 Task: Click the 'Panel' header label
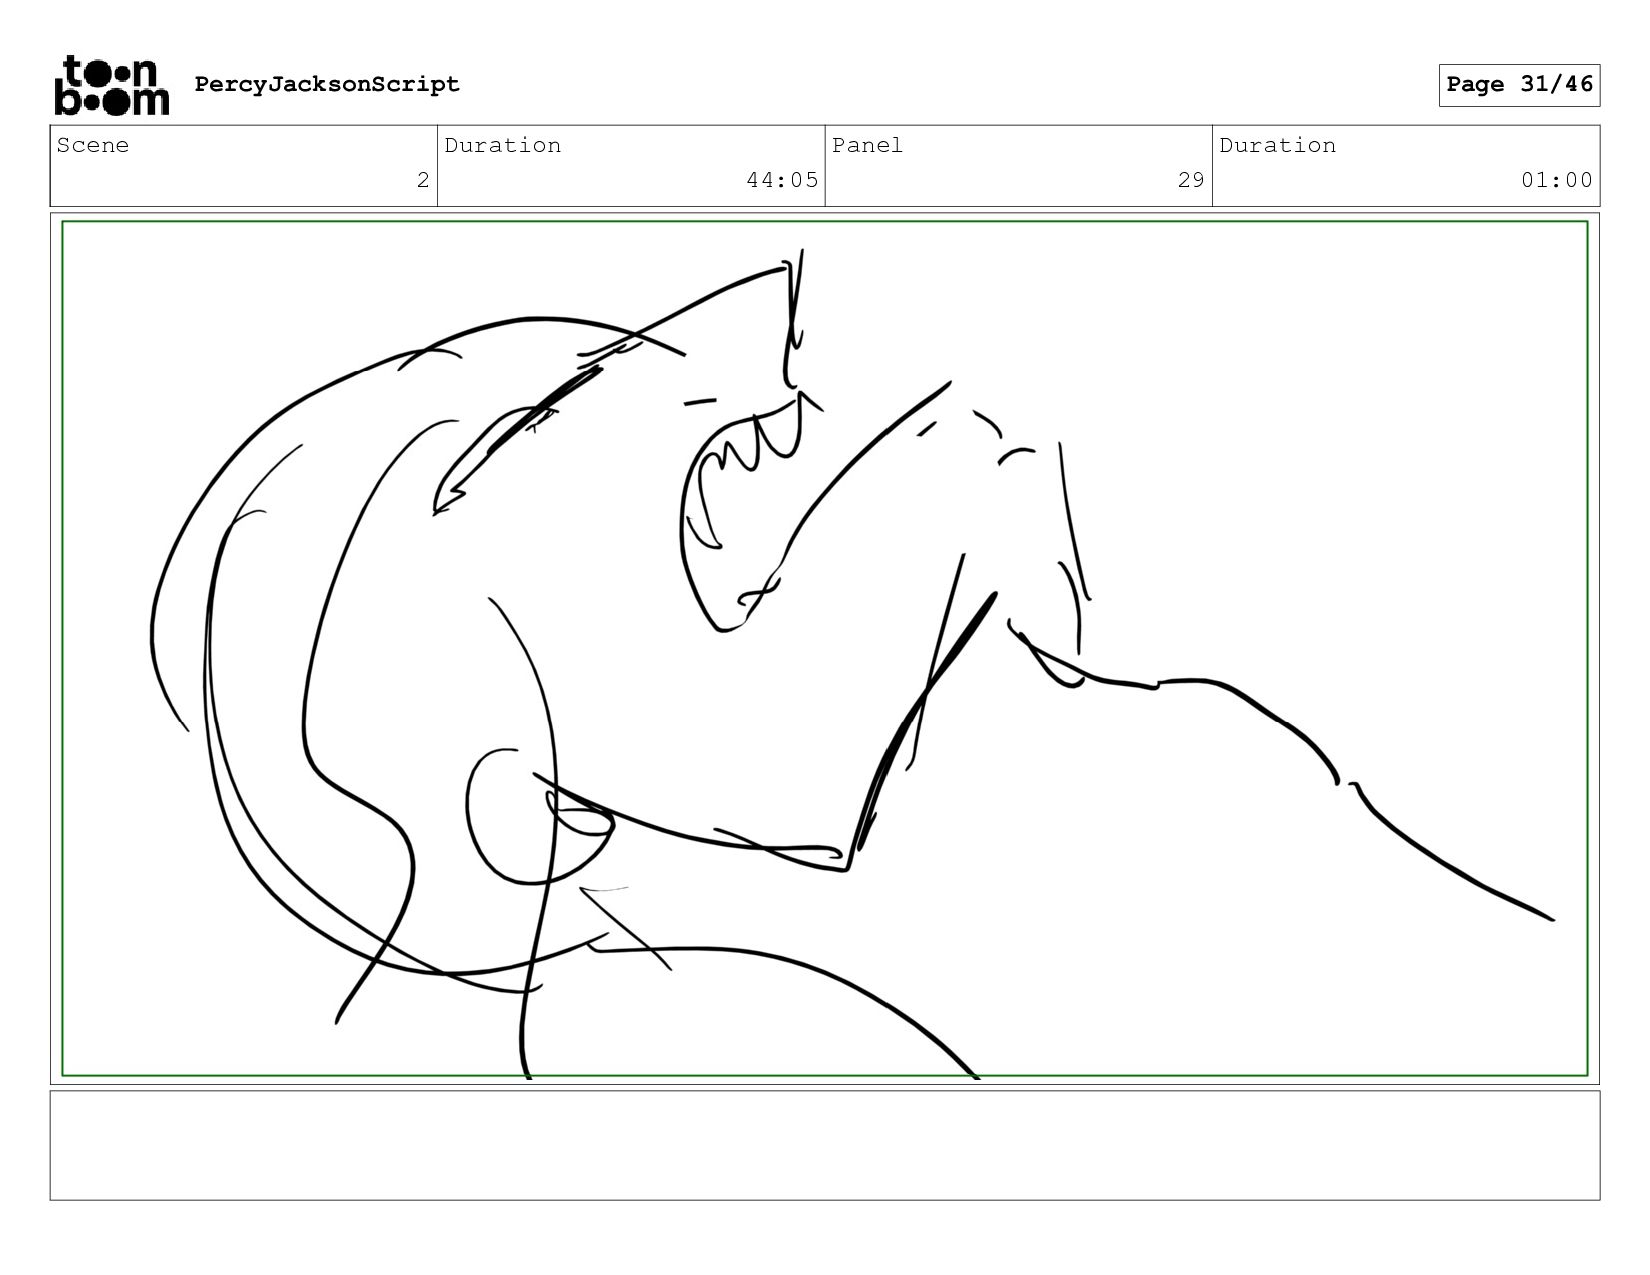[x=867, y=145]
